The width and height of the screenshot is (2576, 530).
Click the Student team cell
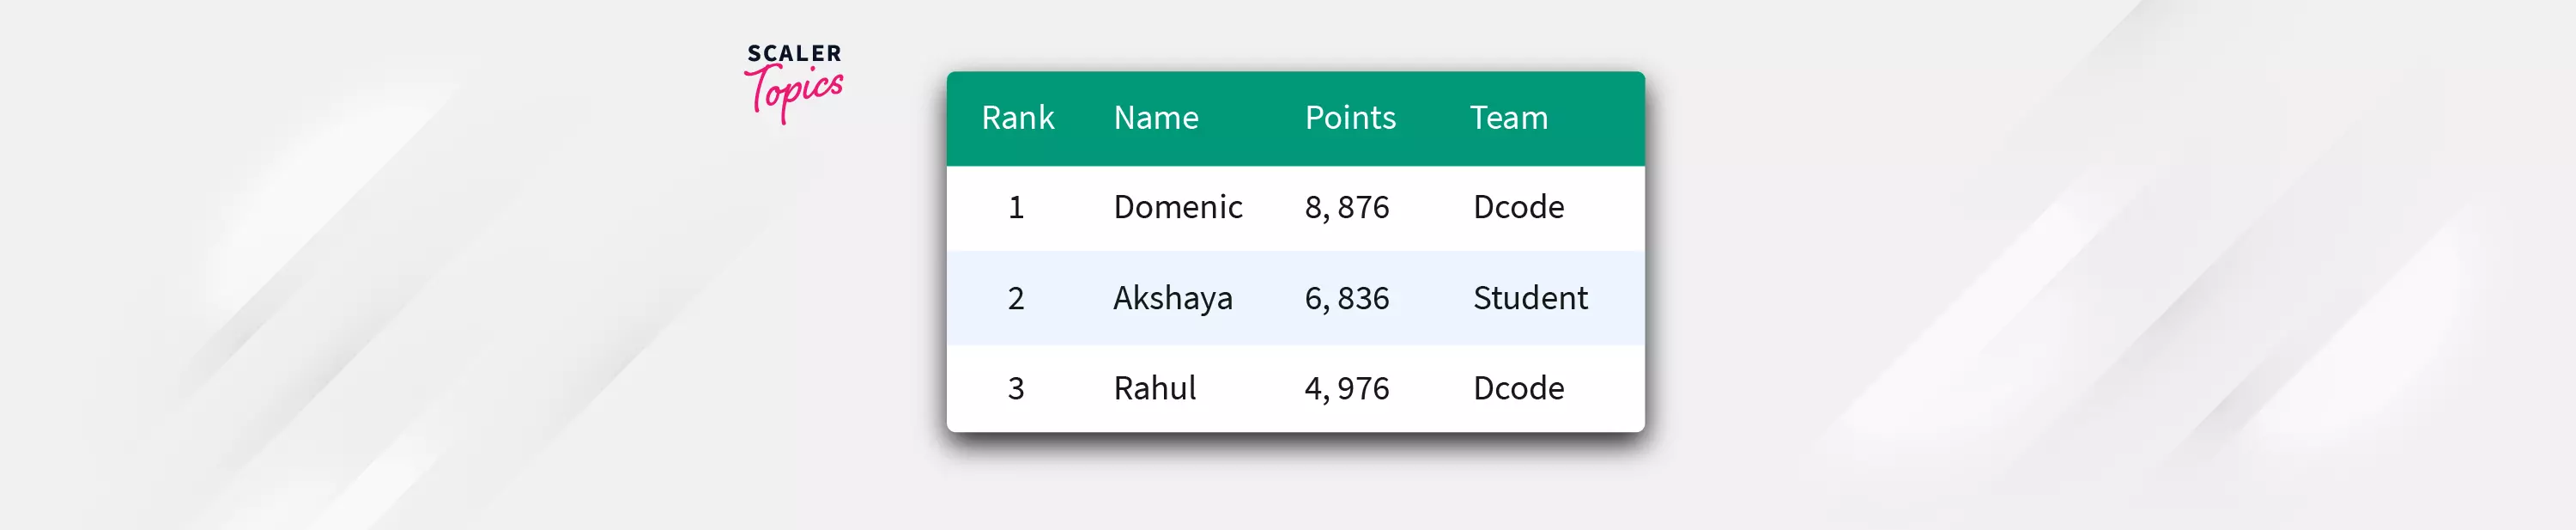point(1530,298)
